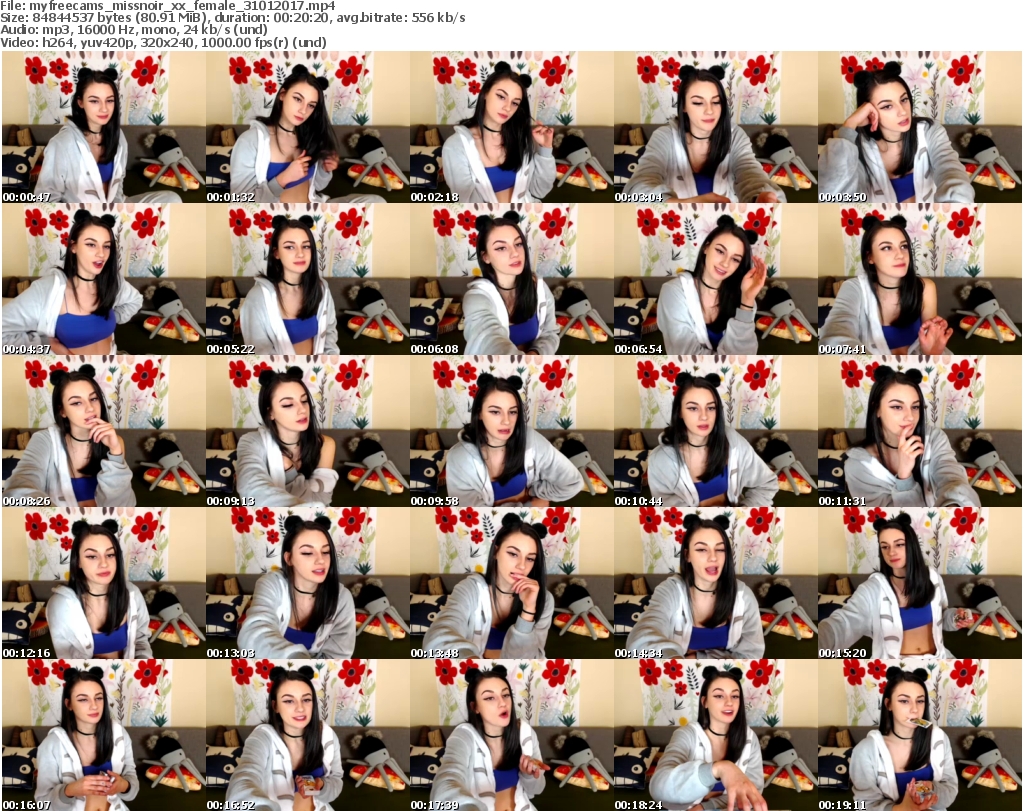This screenshot has height=811, width=1024.
Task: Click the frame at 00:11:31
Action: tap(919, 432)
